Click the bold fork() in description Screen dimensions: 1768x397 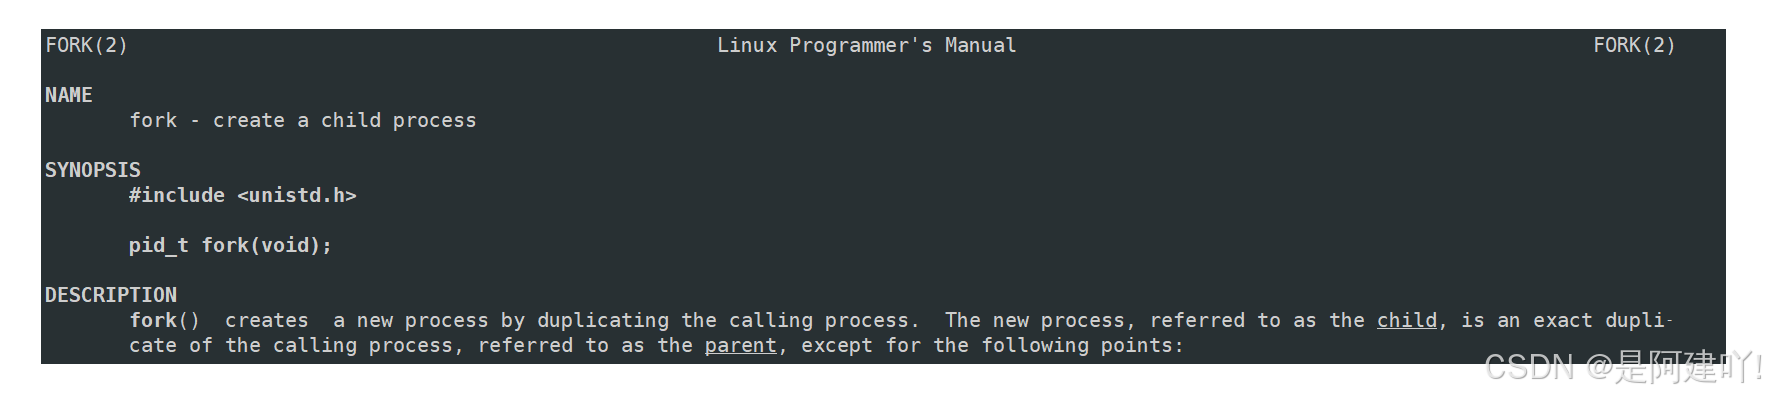tap(165, 320)
